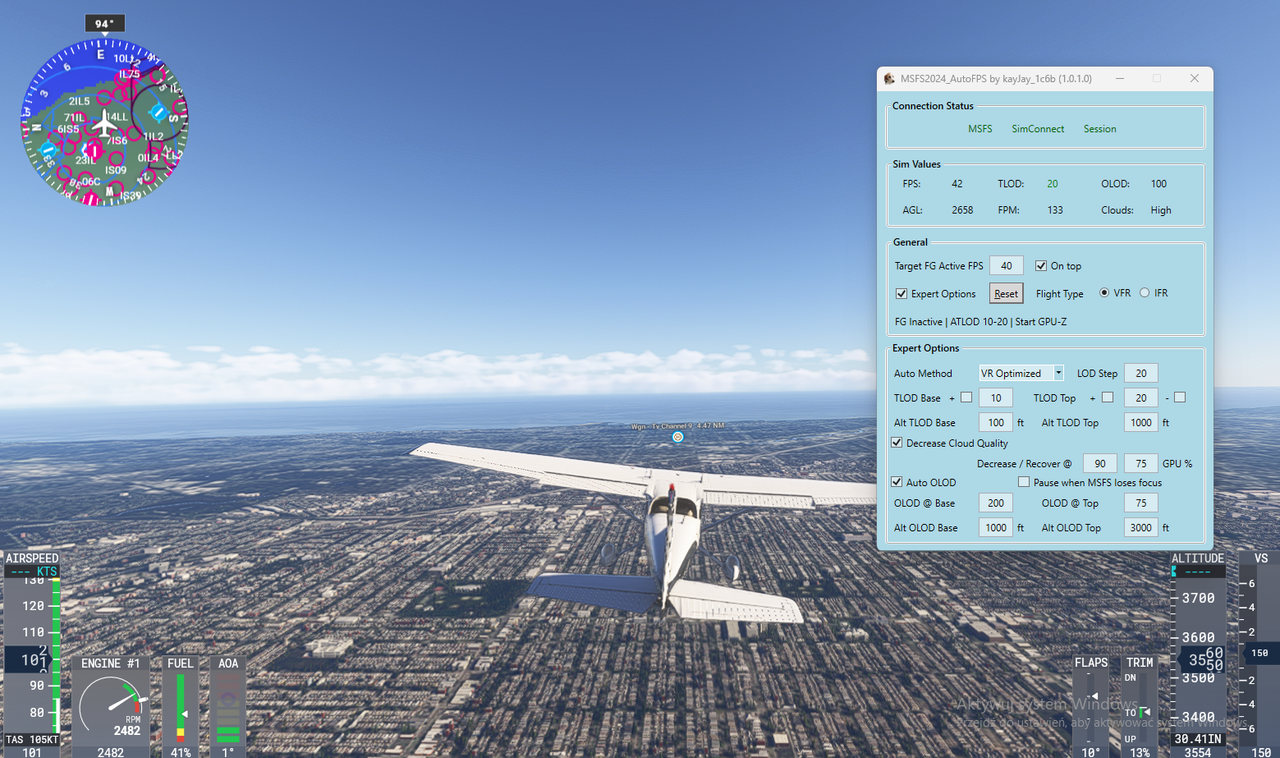The width and height of the screenshot is (1280, 758).
Task: Disable Decrease Cloud Quality
Action: [x=897, y=443]
